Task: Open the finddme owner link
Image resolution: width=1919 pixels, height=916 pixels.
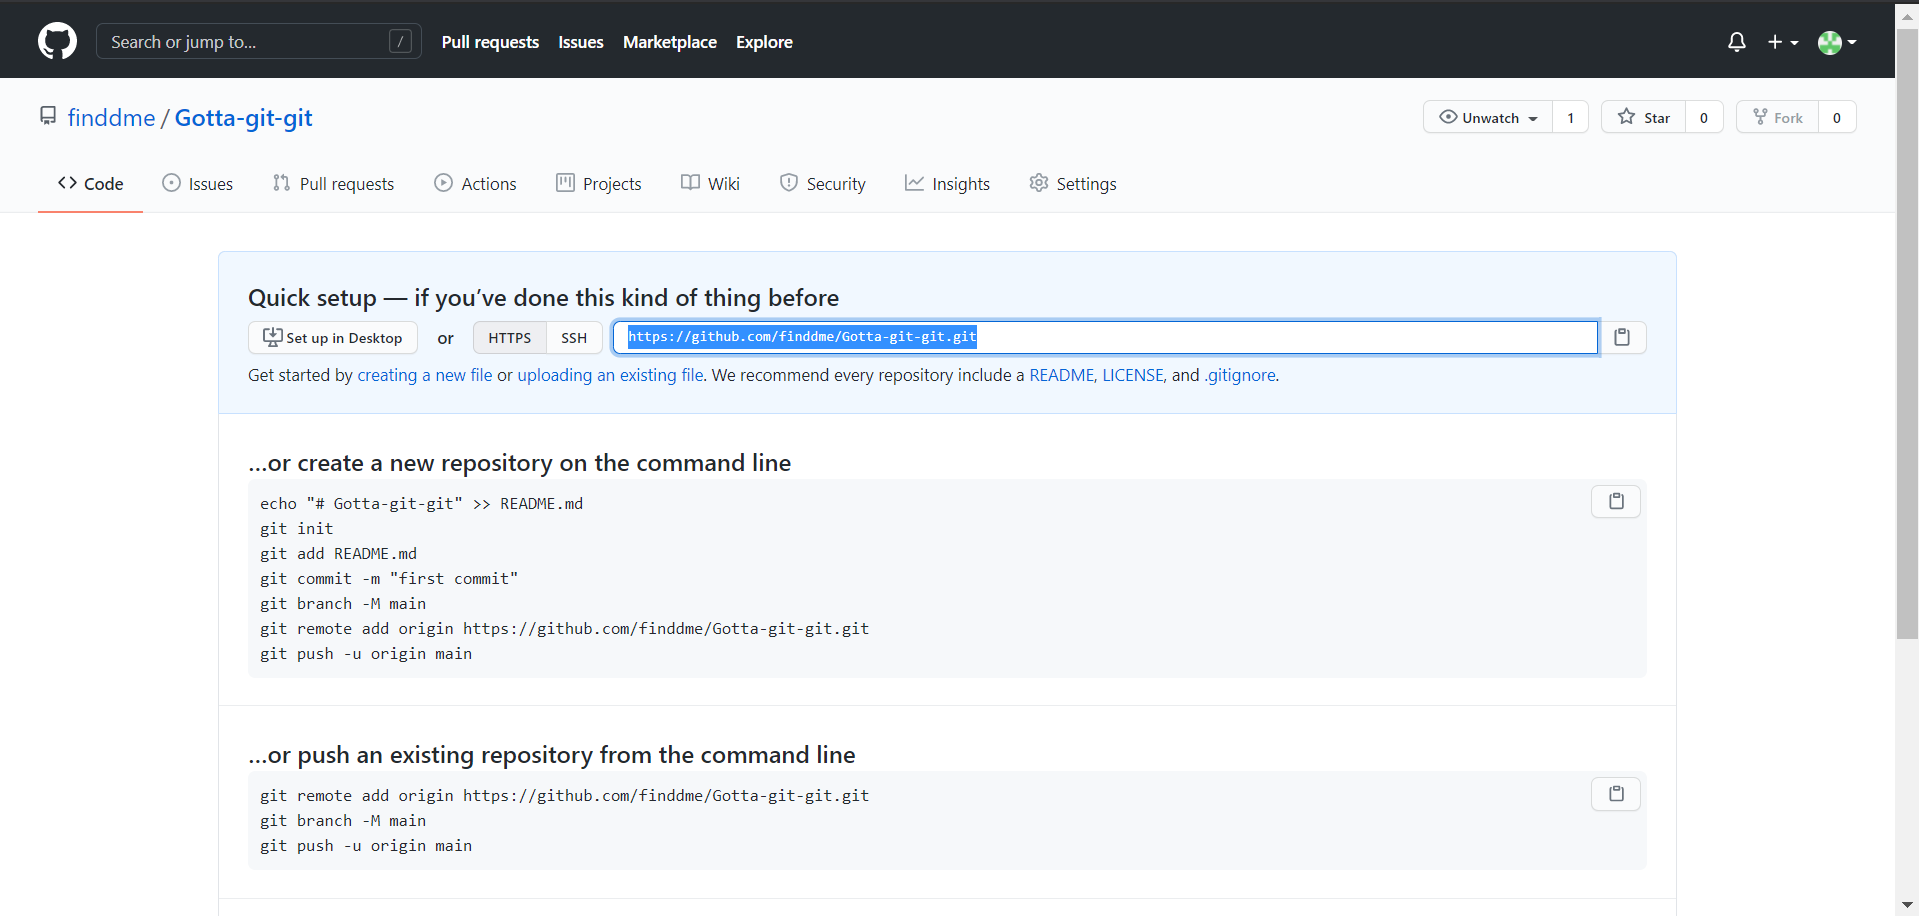Action: pyautogui.click(x=111, y=118)
